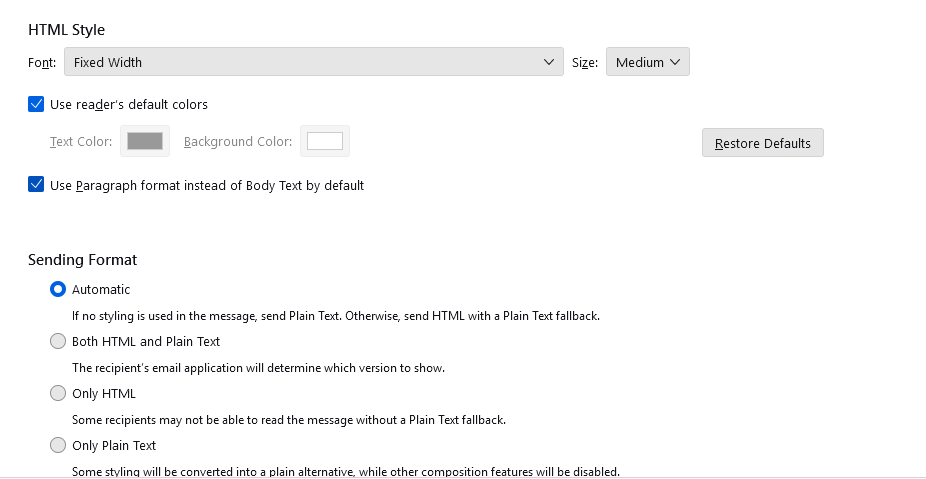Click the description text under Automatic
Viewport: 926px width, 479px height.
tap(336, 316)
